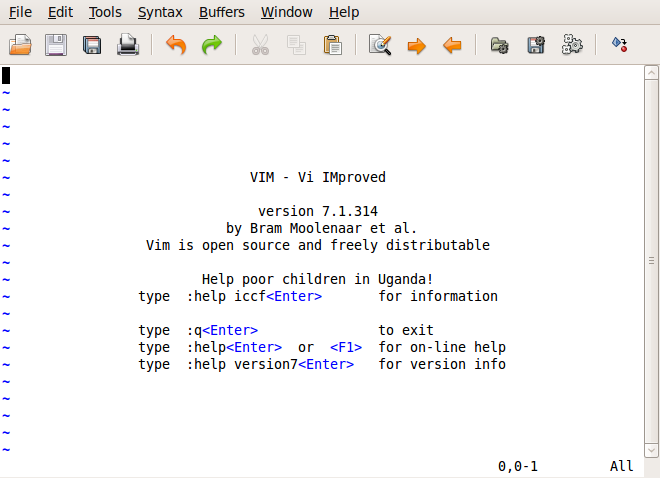Find previous with the left orange arrow
Screen dimensions: 660x478
point(452,45)
